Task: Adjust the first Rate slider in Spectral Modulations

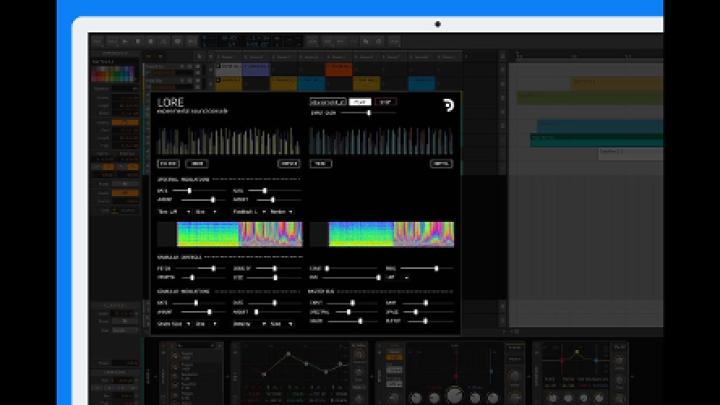Action: click(198, 191)
